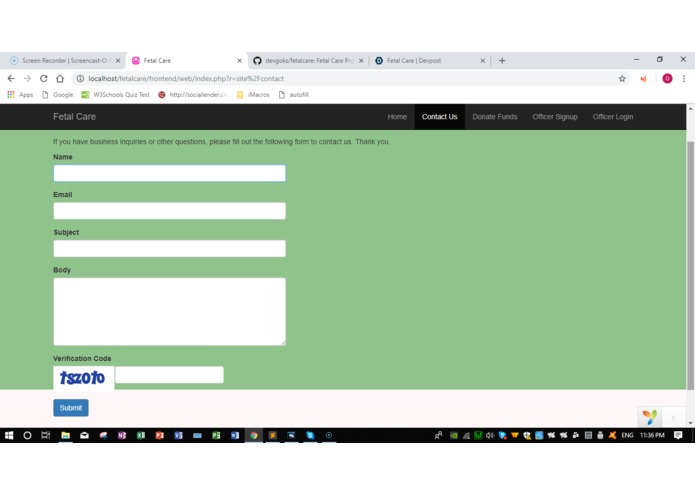Refresh the captcha image tszoto
The image size is (695, 494).
83,378
